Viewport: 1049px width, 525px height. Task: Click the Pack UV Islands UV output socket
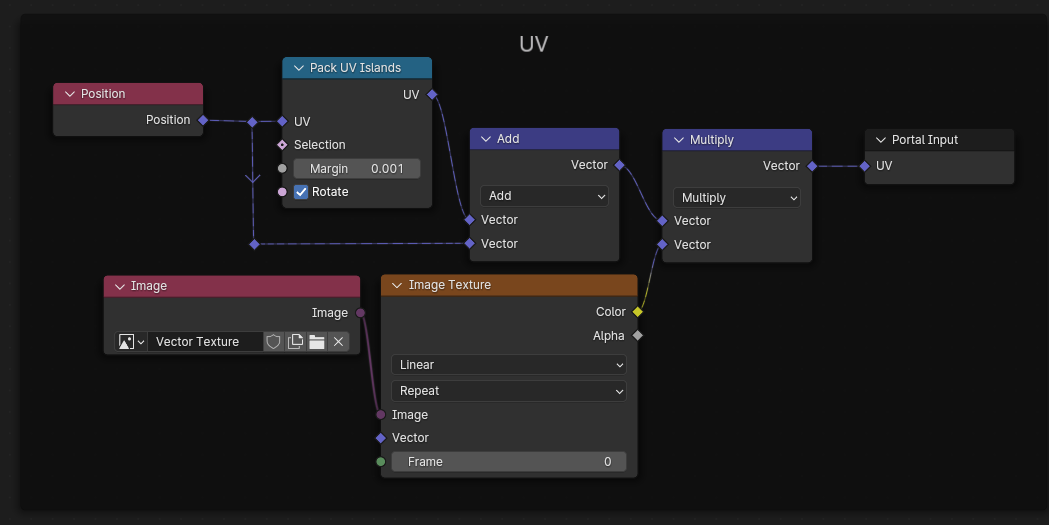coord(432,94)
